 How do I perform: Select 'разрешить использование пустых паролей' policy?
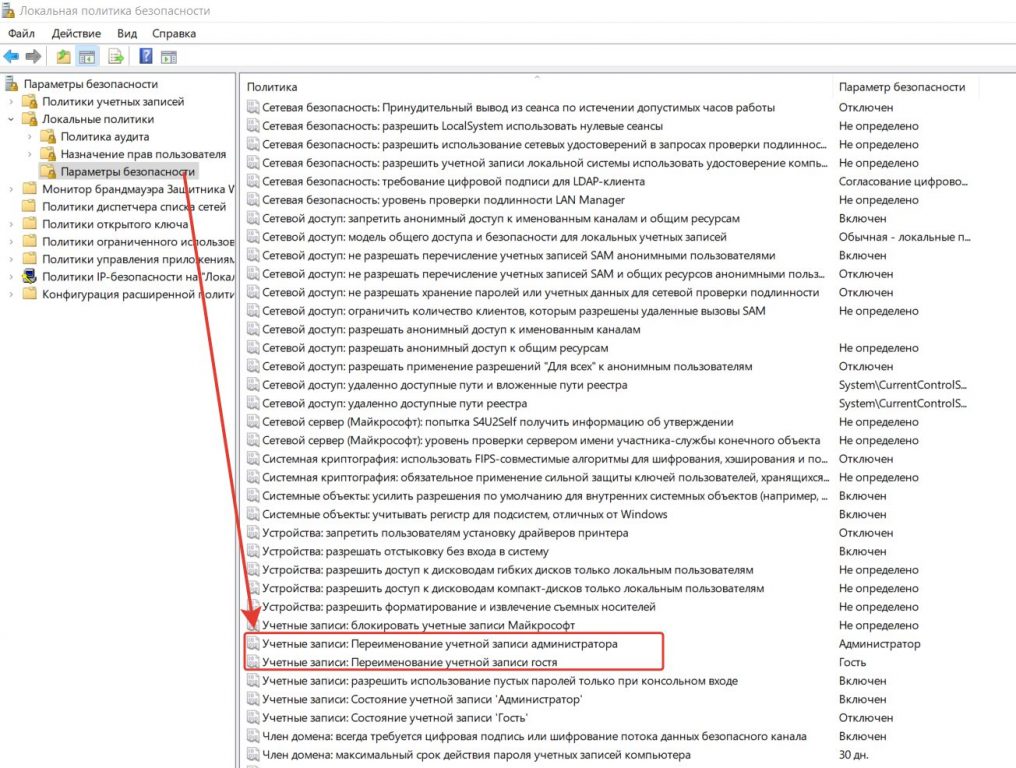click(500, 681)
